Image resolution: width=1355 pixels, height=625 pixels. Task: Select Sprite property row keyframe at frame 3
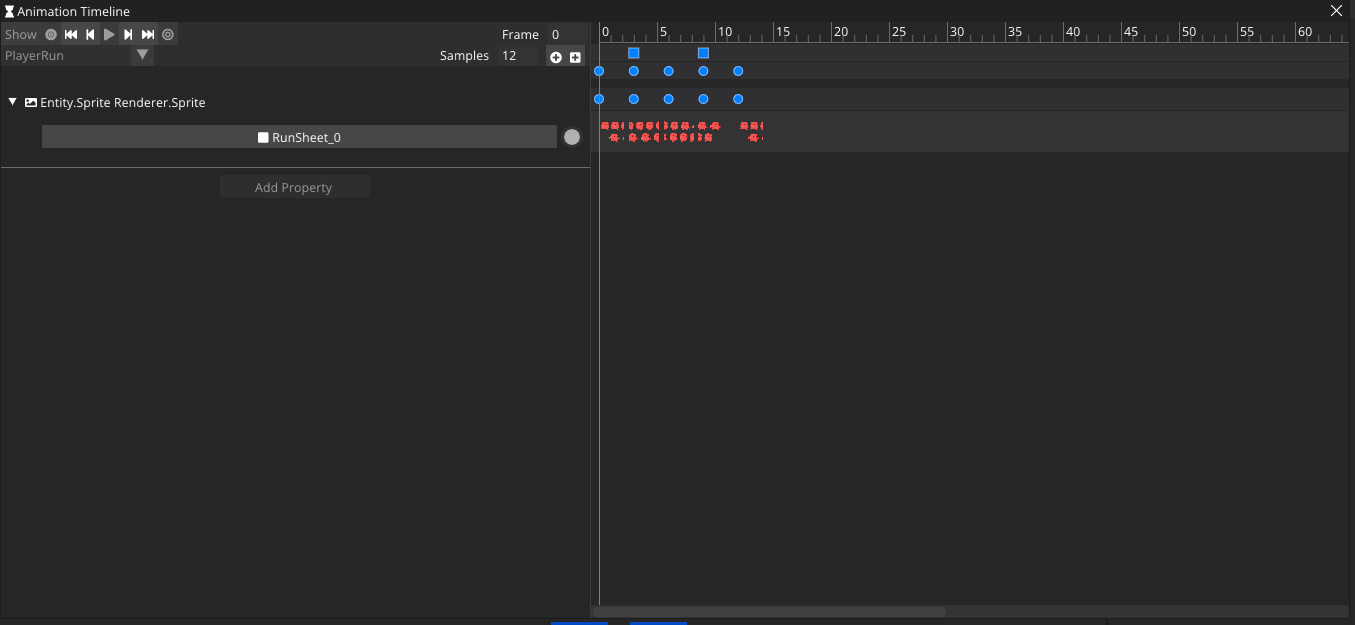tap(634, 99)
